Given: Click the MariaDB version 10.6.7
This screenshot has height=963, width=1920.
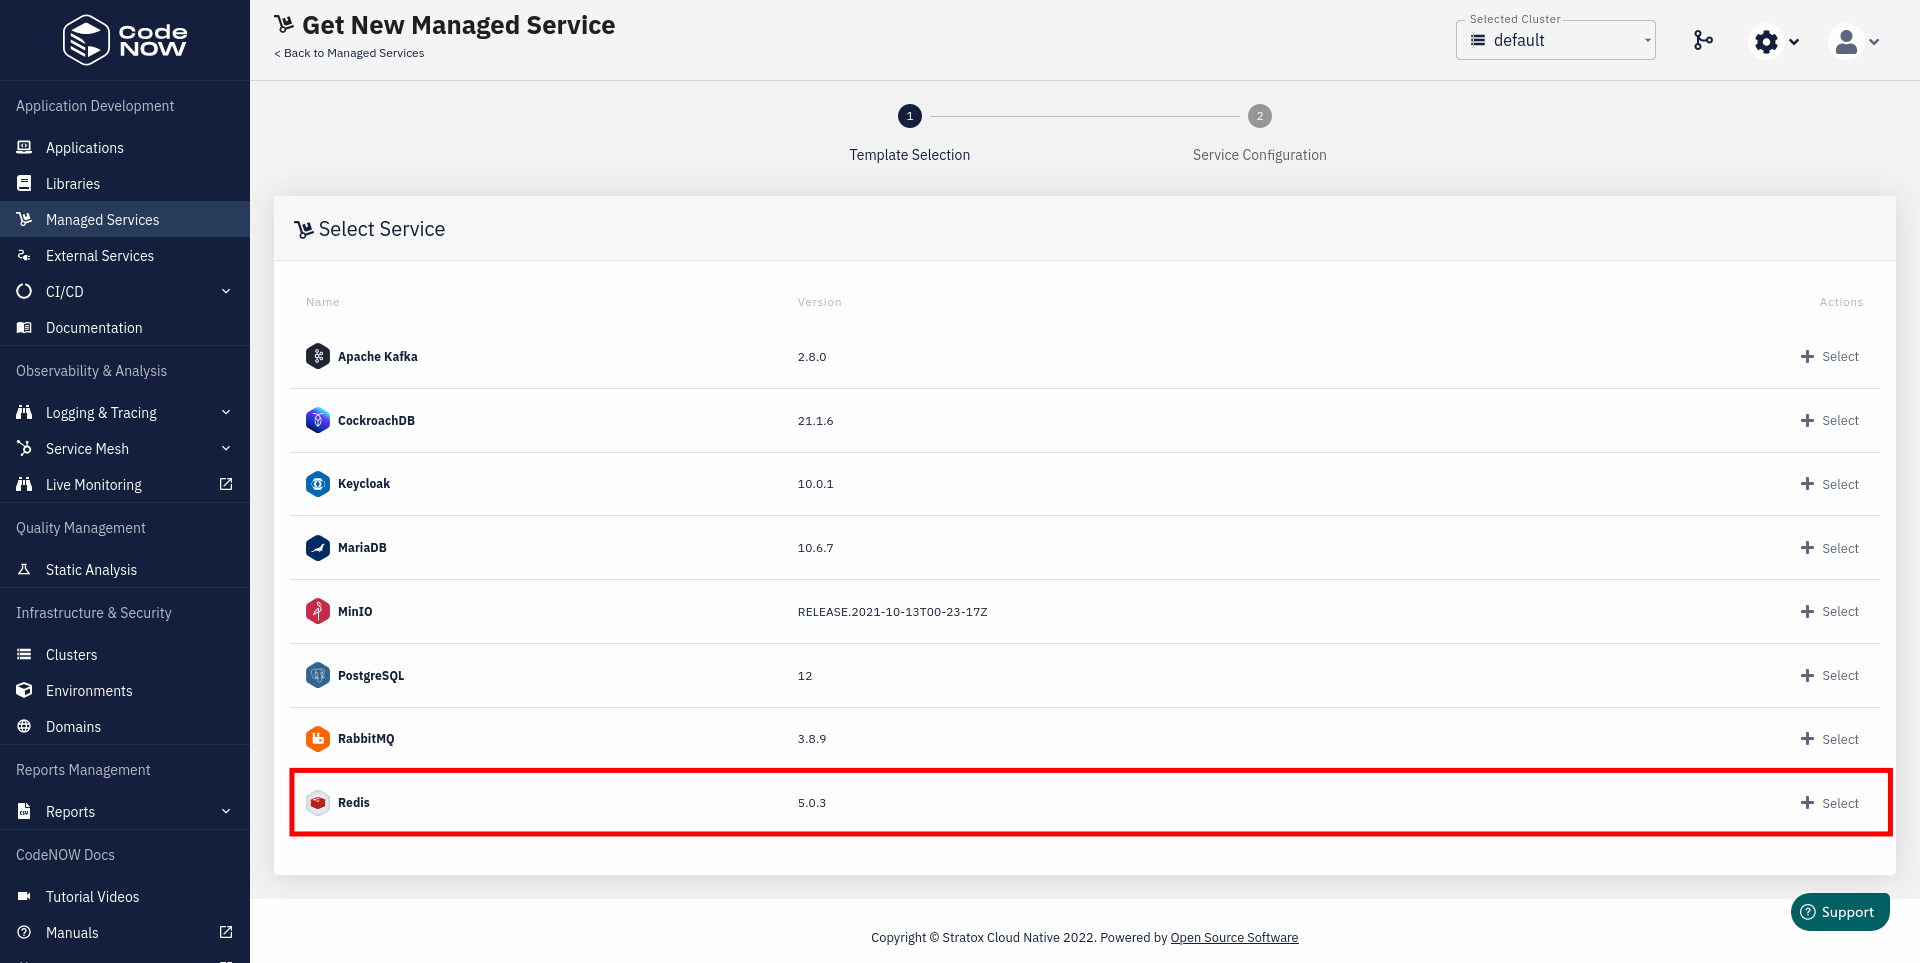Looking at the screenshot, I should click(815, 548).
